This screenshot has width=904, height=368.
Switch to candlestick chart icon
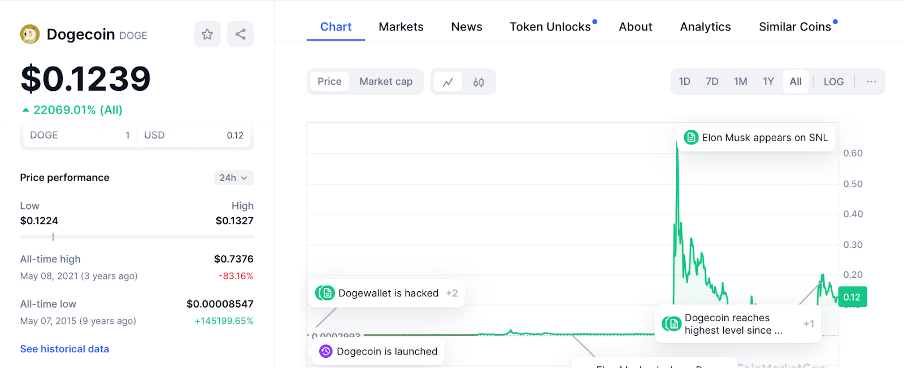(x=479, y=82)
